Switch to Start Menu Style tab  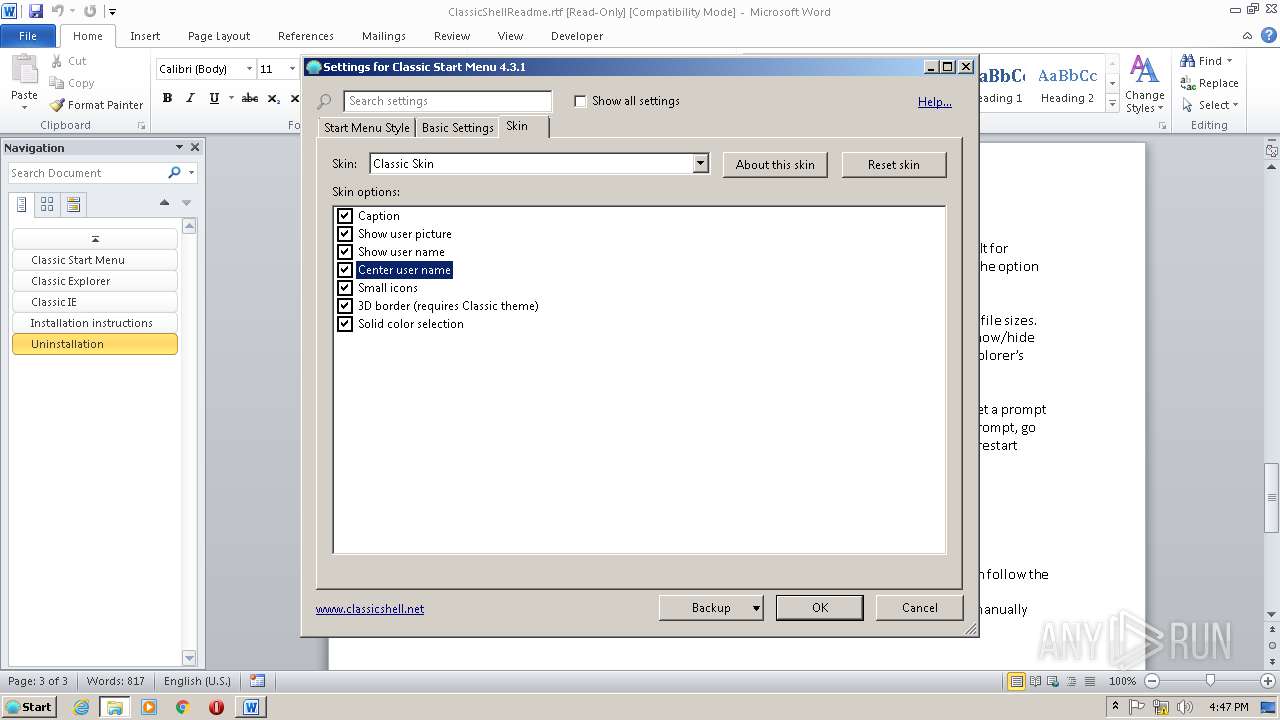(x=367, y=128)
